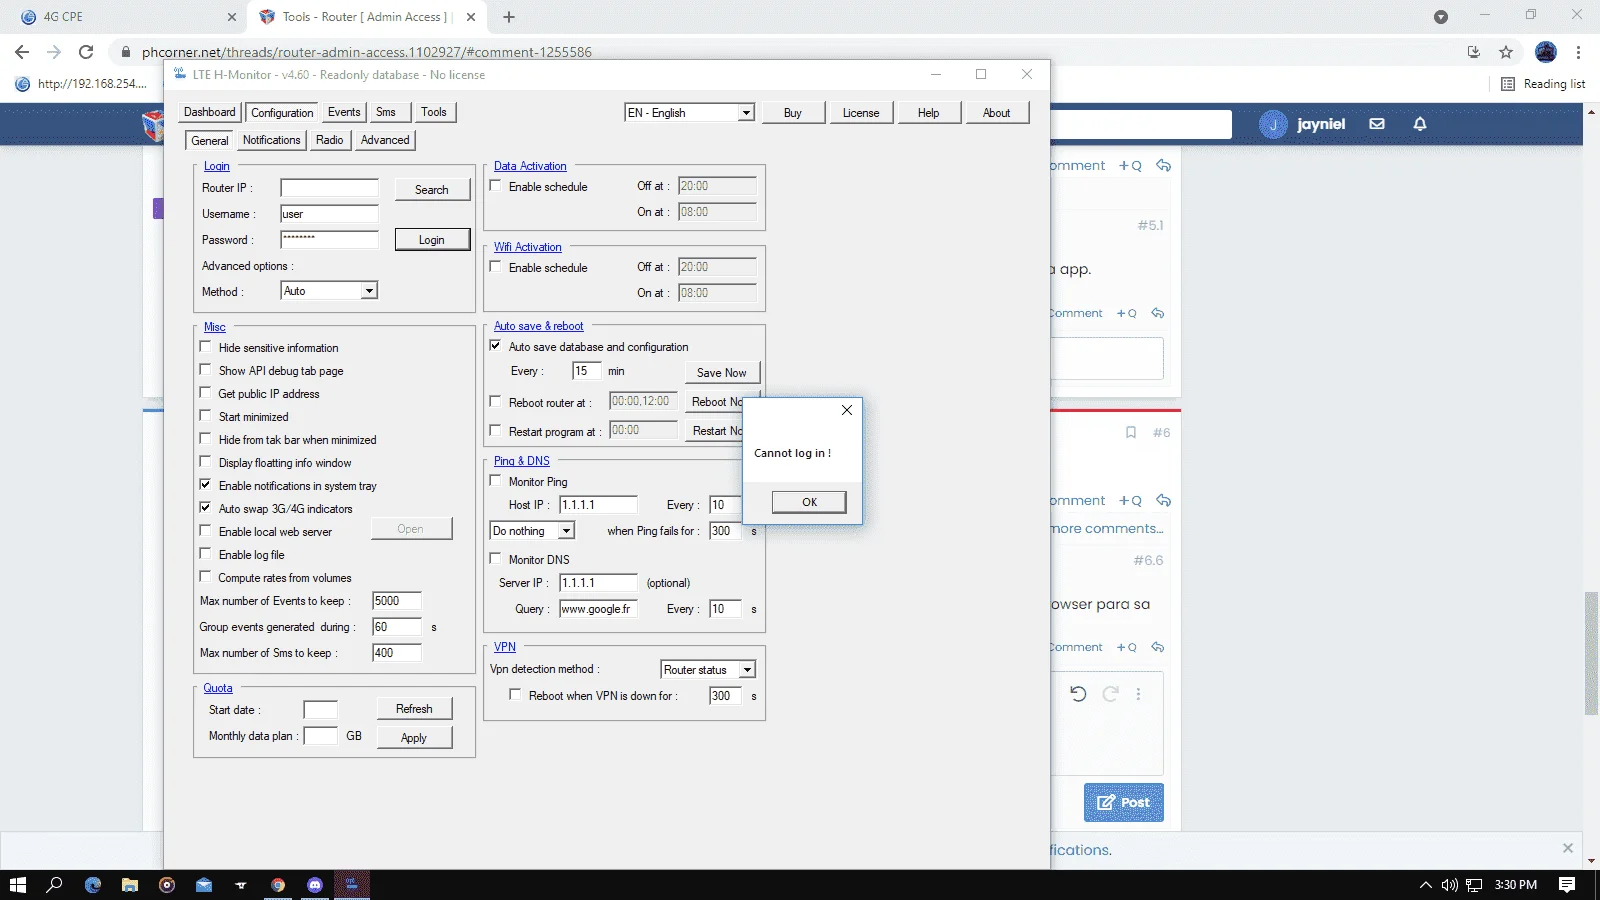Click the browser back arrow icon
Image resolution: width=1600 pixels, height=900 pixels.
(22, 52)
